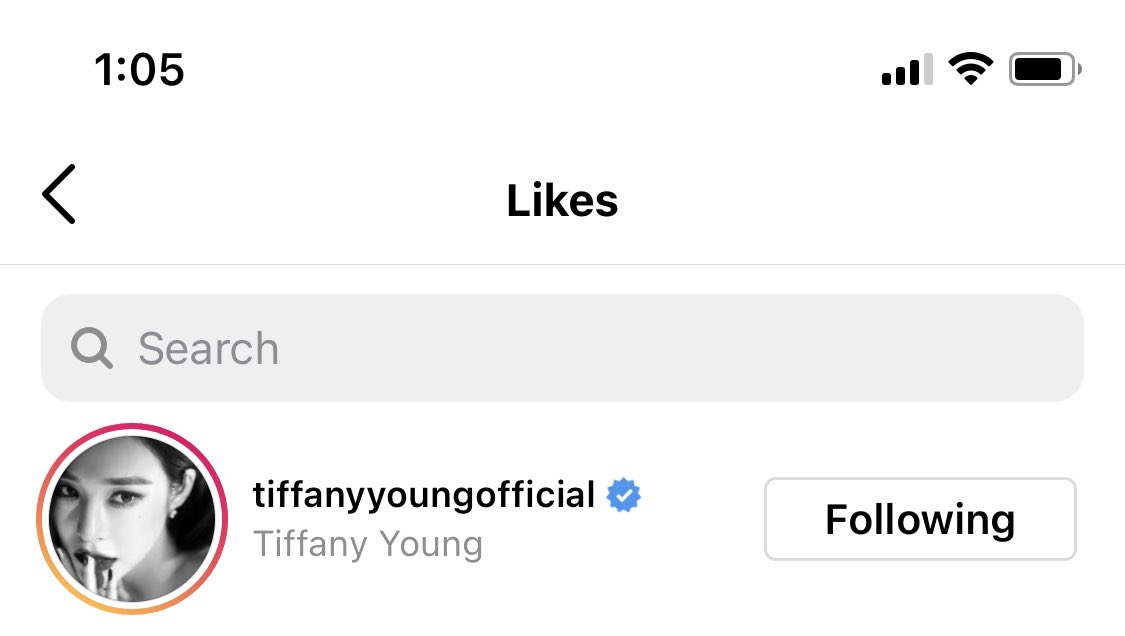
Task: Open the tiffanyyoungofficial list row
Action: (x=562, y=519)
